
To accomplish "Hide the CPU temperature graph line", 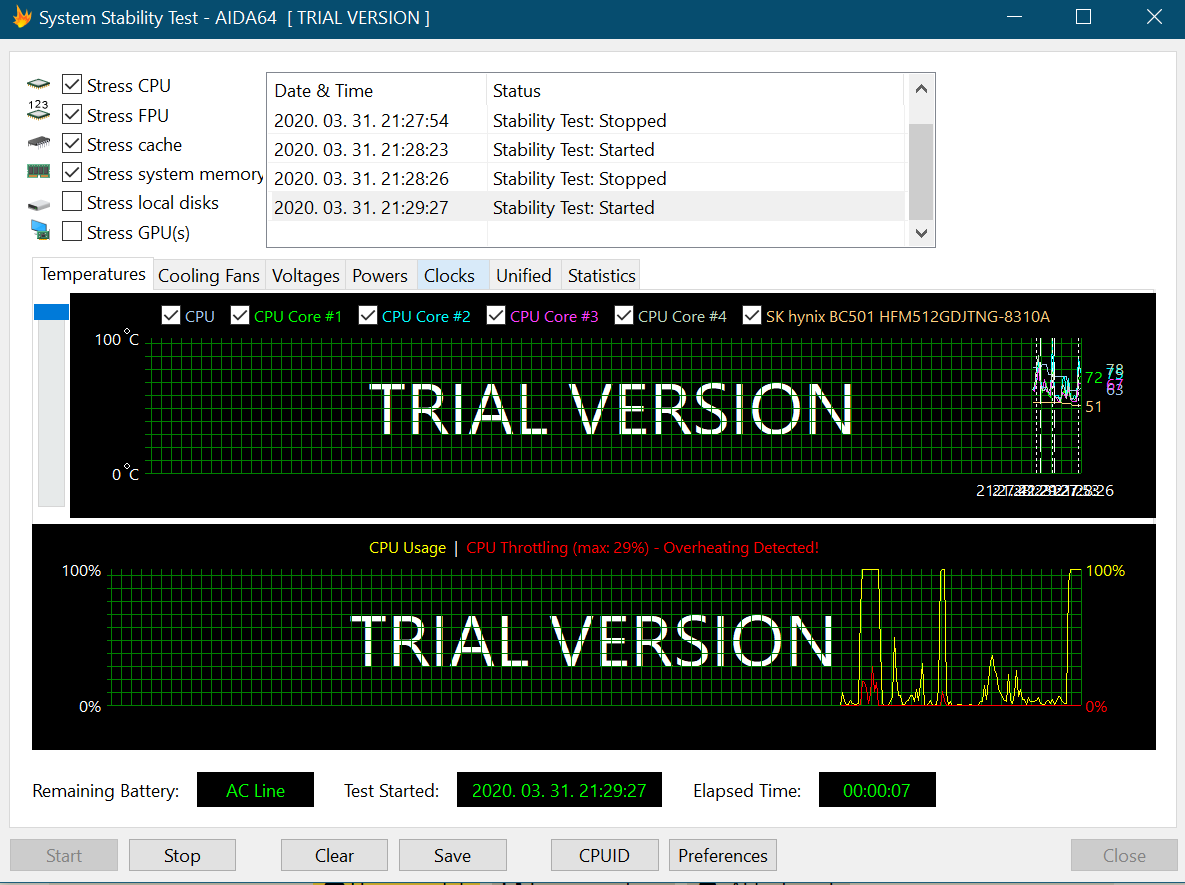I will (171, 315).
